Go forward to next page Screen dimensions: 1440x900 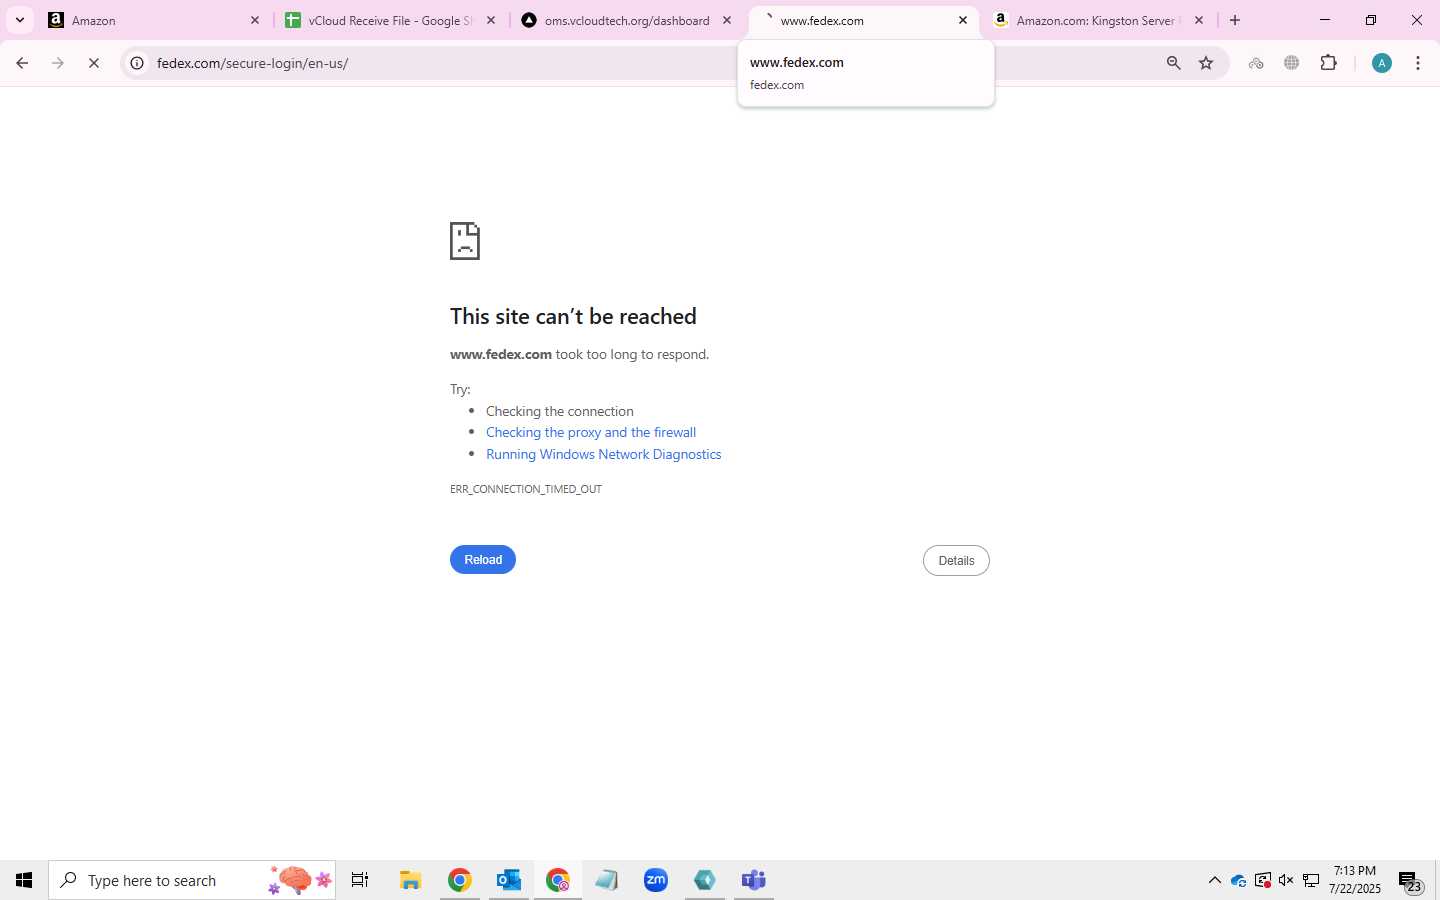click(58, 63)
